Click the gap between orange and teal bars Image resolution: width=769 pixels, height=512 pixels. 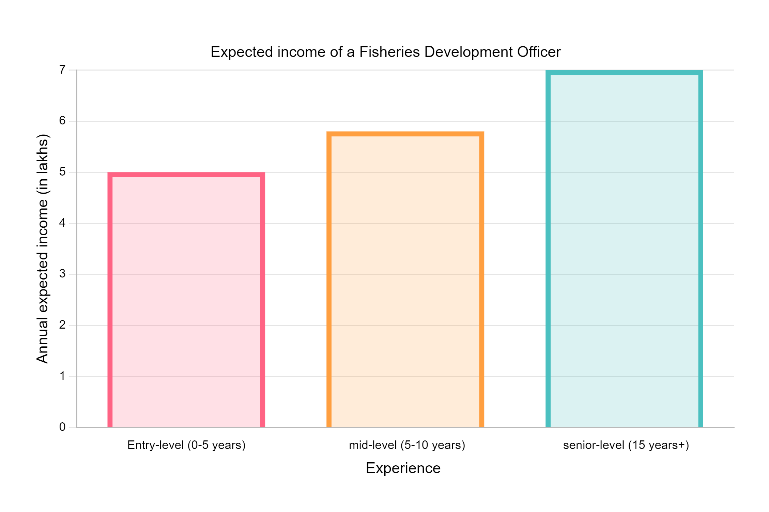click(x=514, y=300)
